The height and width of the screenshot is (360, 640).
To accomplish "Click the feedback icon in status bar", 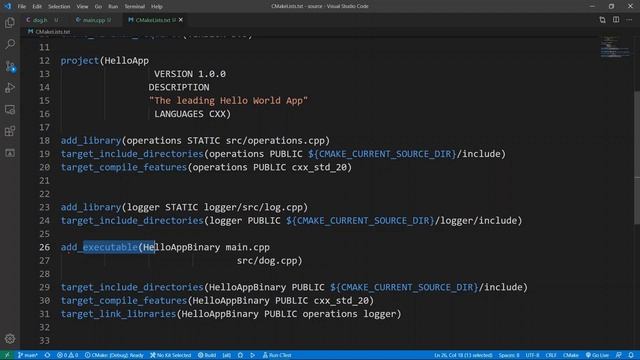I will [x=619, y=355].
